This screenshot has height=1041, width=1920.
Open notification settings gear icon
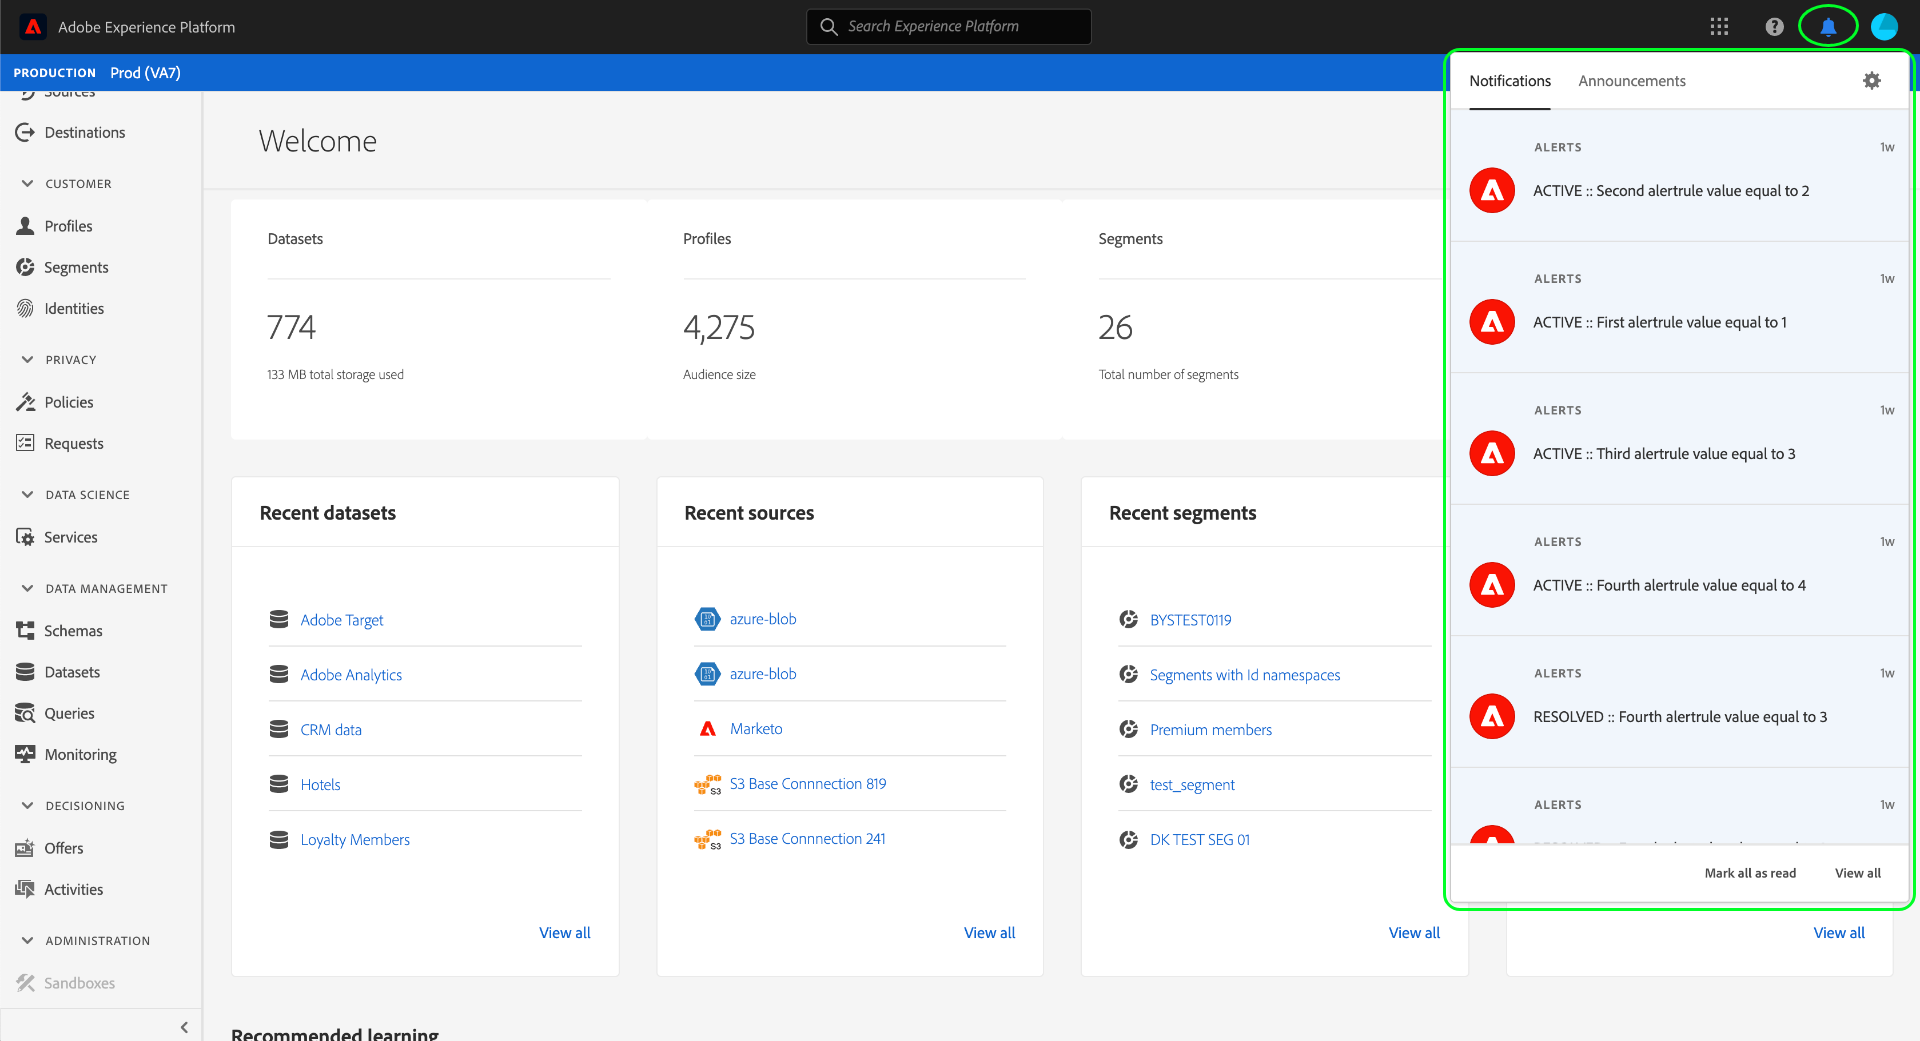coord(1872,81)
